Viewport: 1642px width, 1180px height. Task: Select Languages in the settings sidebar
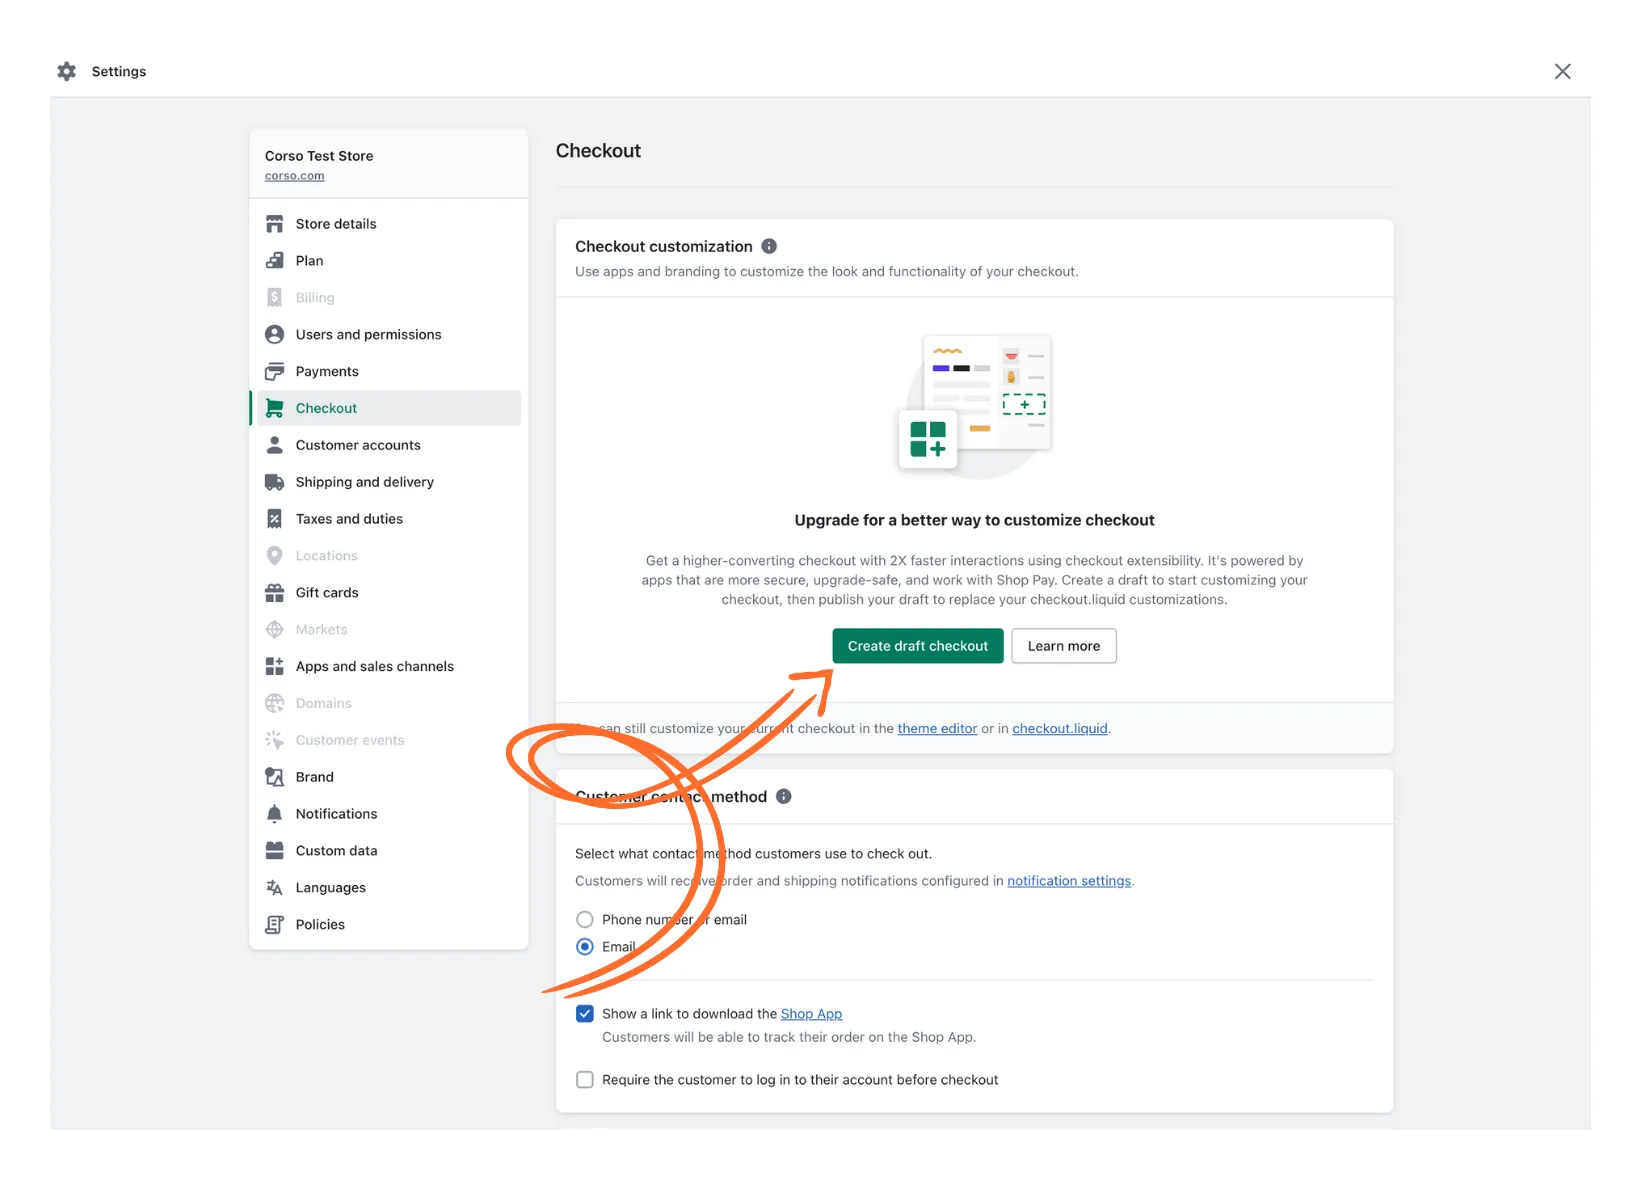329,887
